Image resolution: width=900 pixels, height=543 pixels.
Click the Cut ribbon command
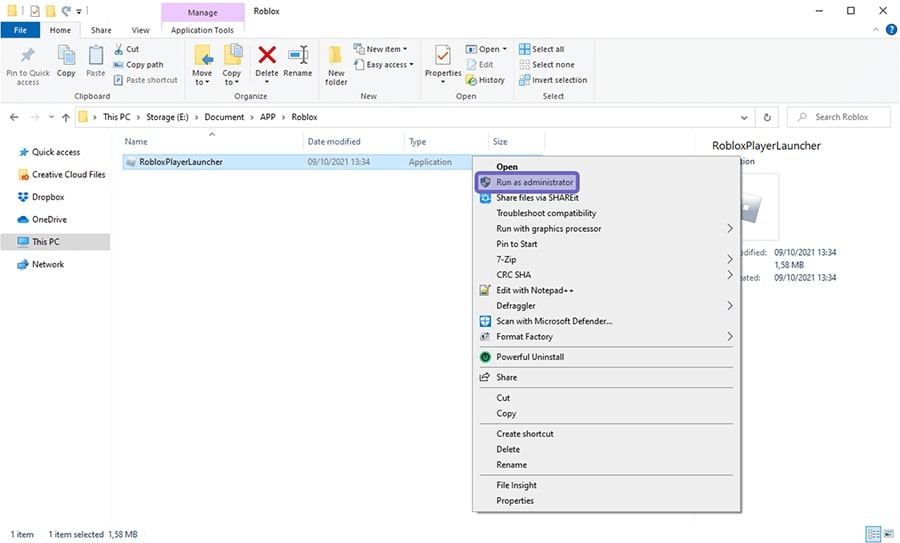126,49
